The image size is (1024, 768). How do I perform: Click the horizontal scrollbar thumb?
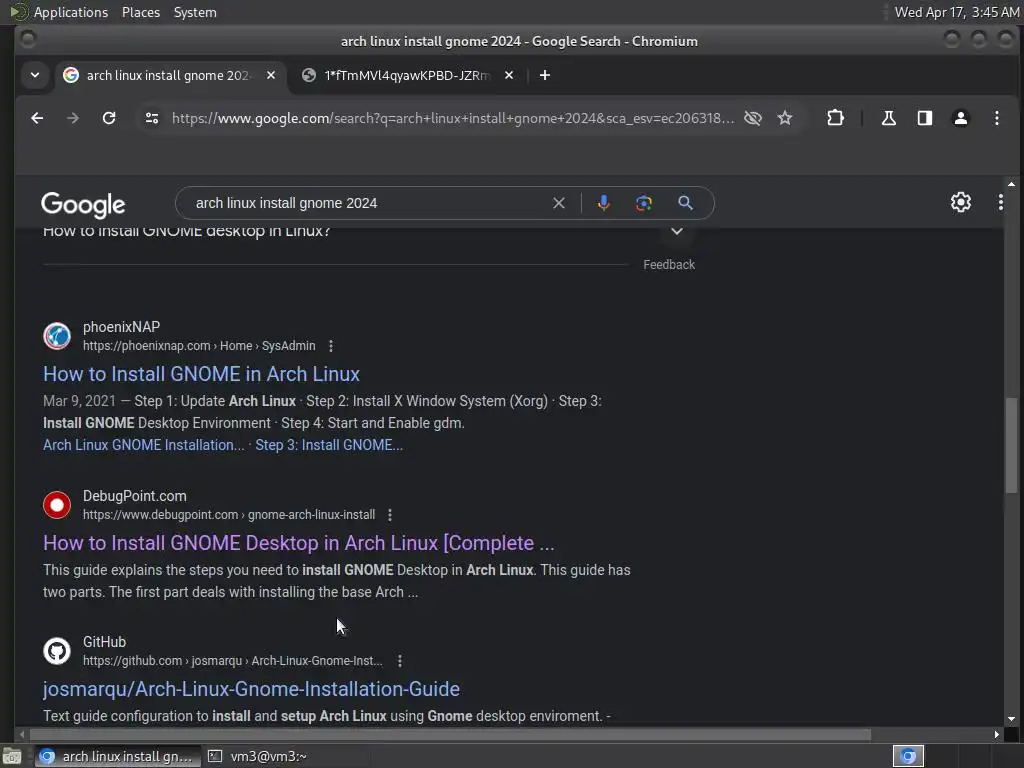(451, 735)
